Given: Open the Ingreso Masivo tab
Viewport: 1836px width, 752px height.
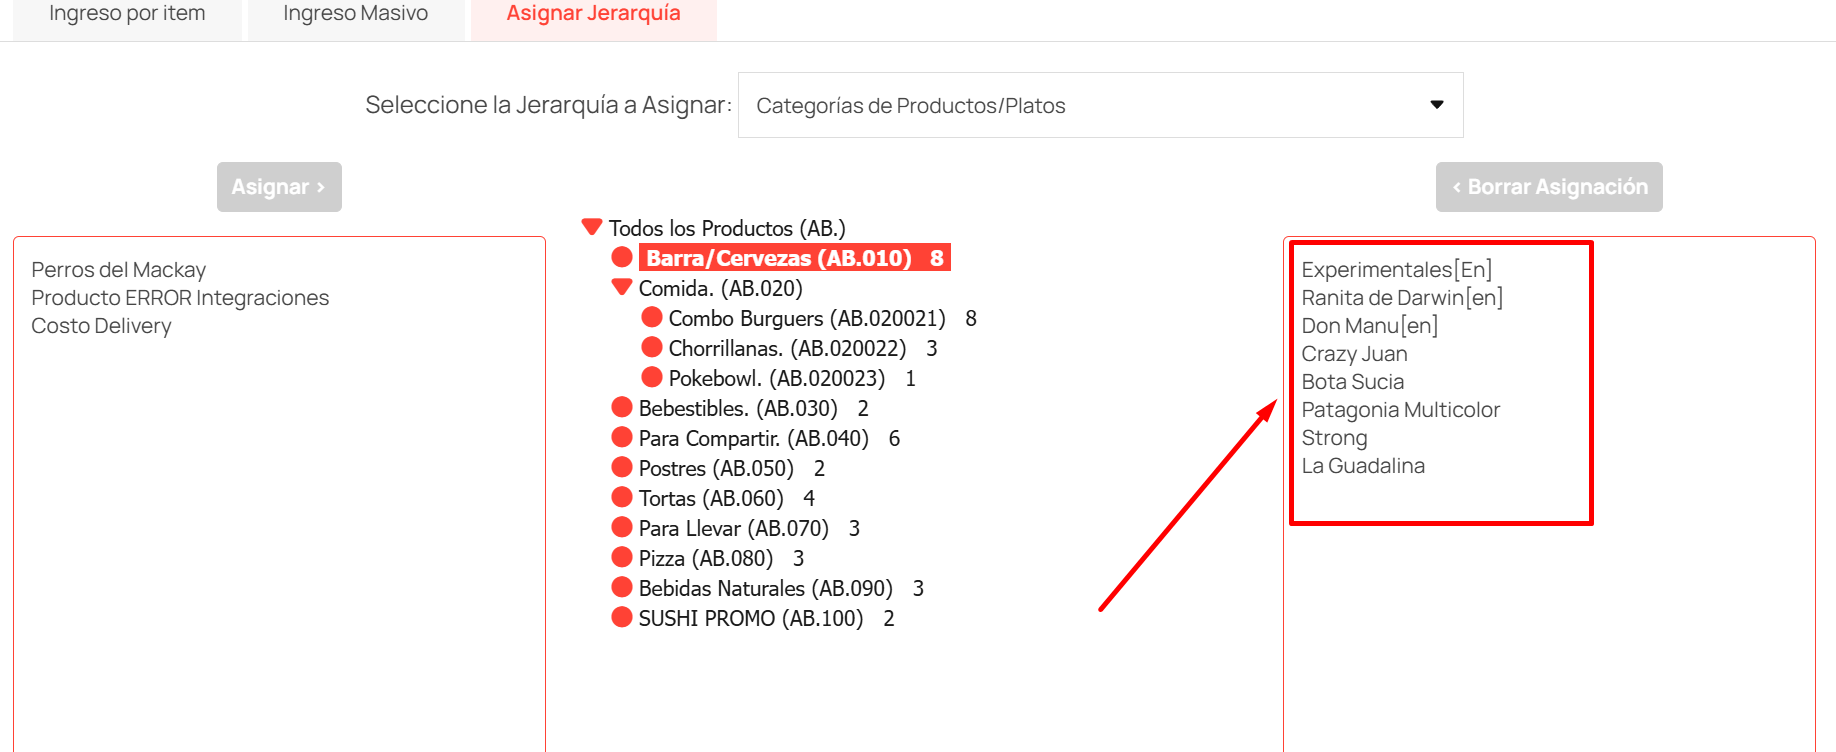Looking at the screenshot, I should [355, 14].
